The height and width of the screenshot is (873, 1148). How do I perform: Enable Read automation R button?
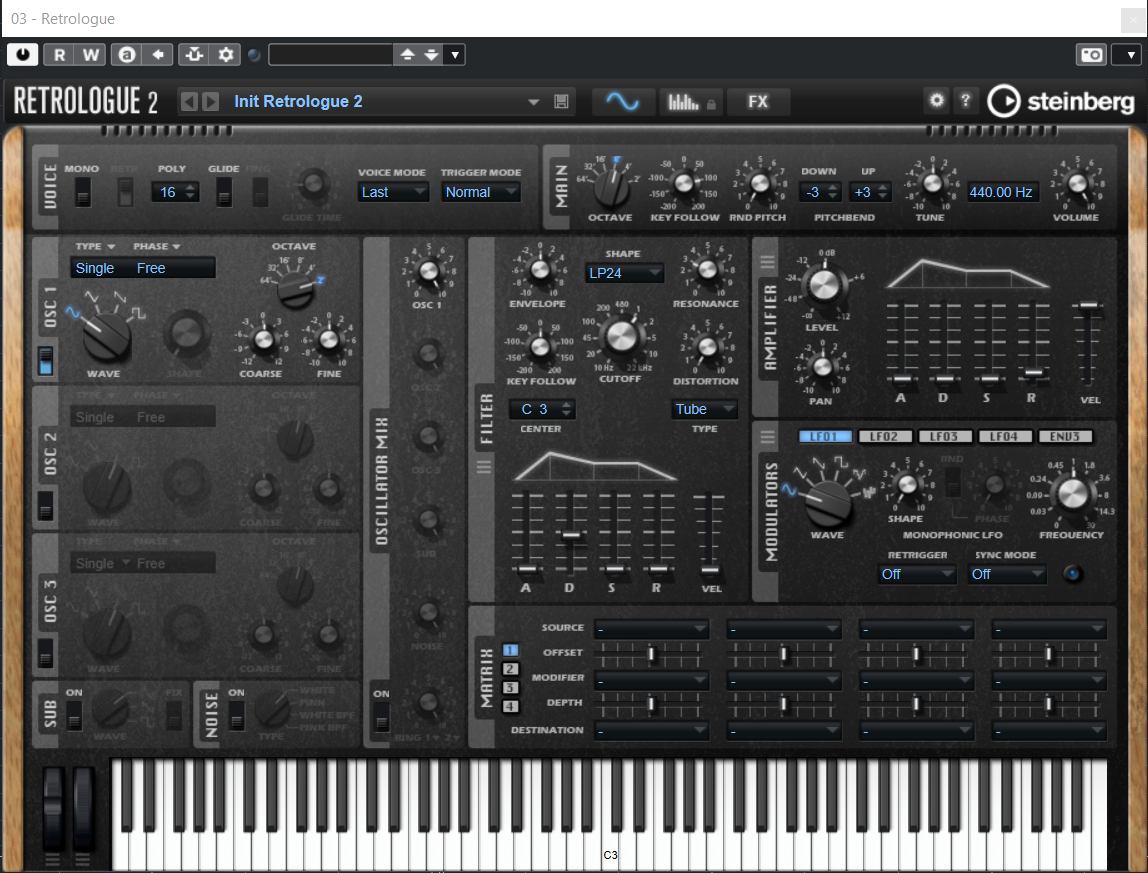click(x=59, y=54)
